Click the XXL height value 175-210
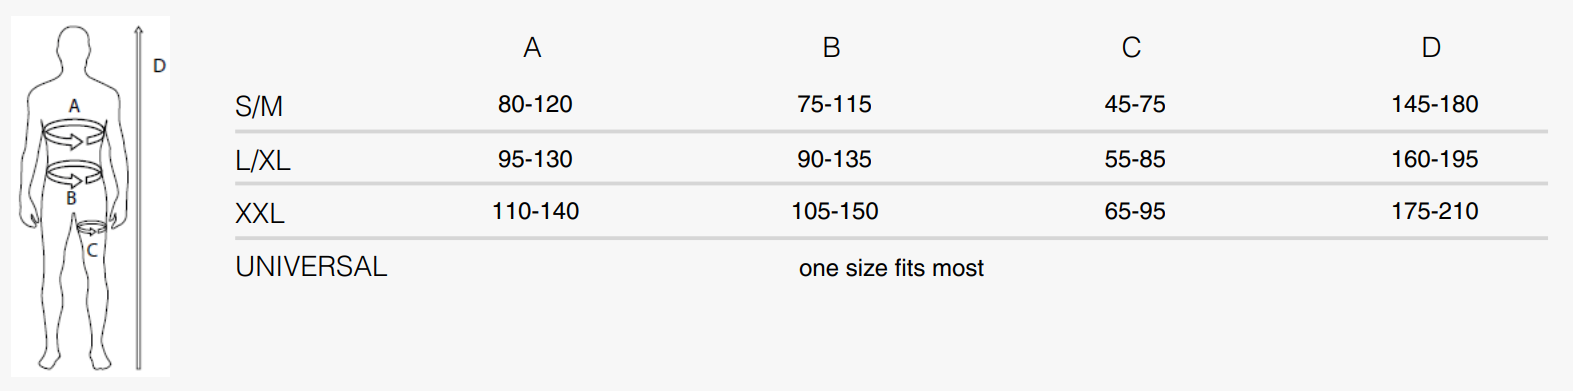Image resolution: width=1573 pixels, height=391 pixels. (x=1434, y=211)
